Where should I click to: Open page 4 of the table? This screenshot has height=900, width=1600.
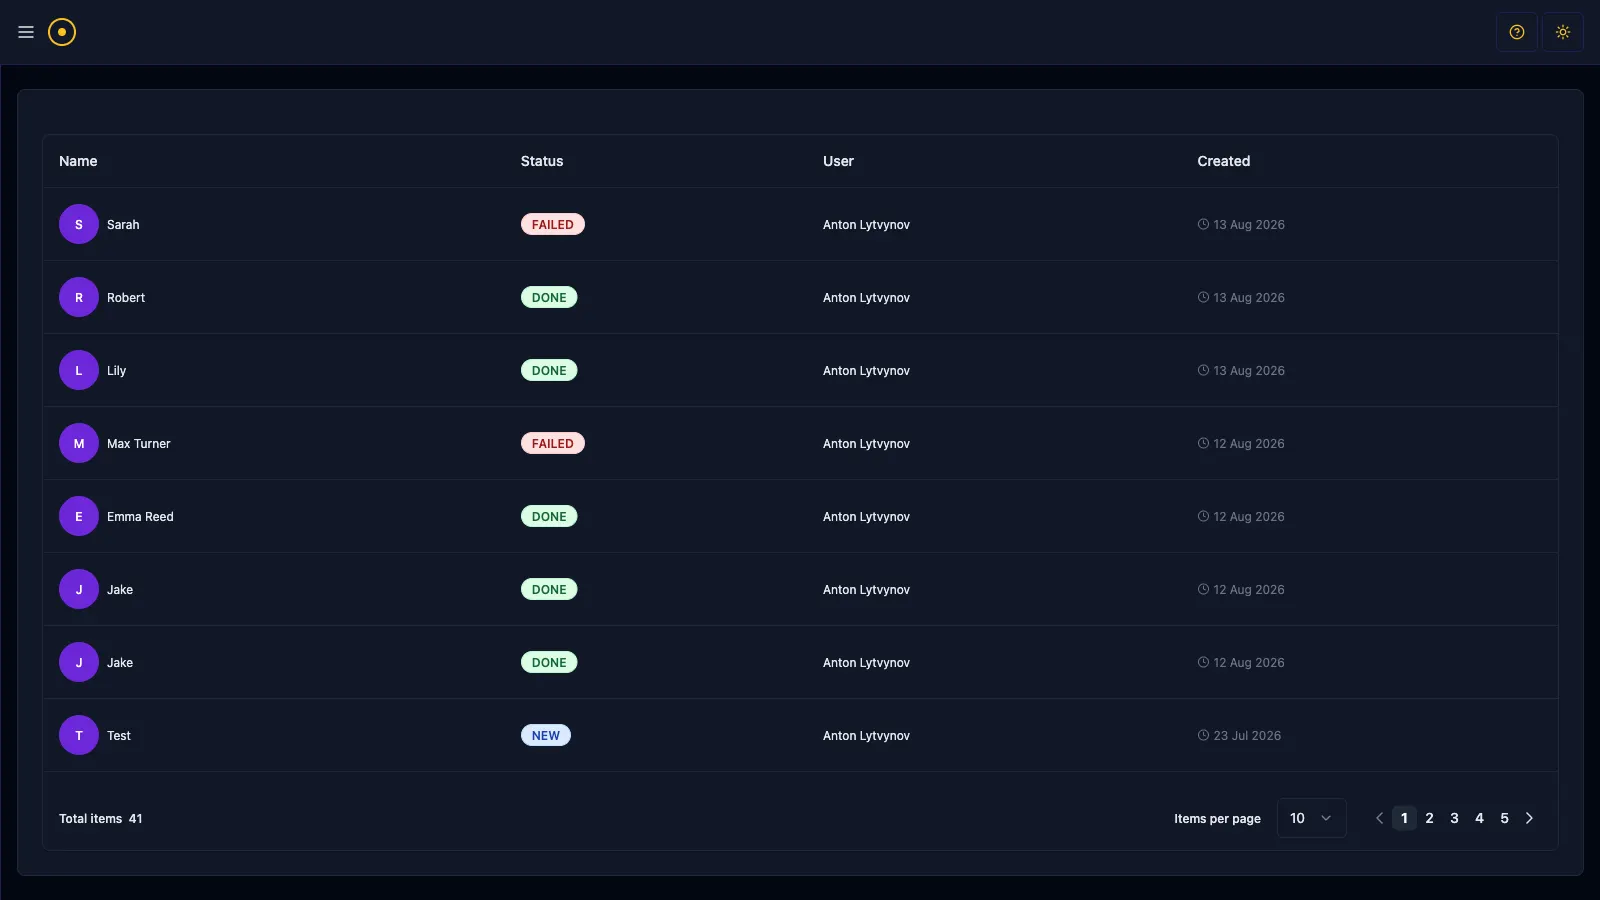click(x=1479, y=818)
